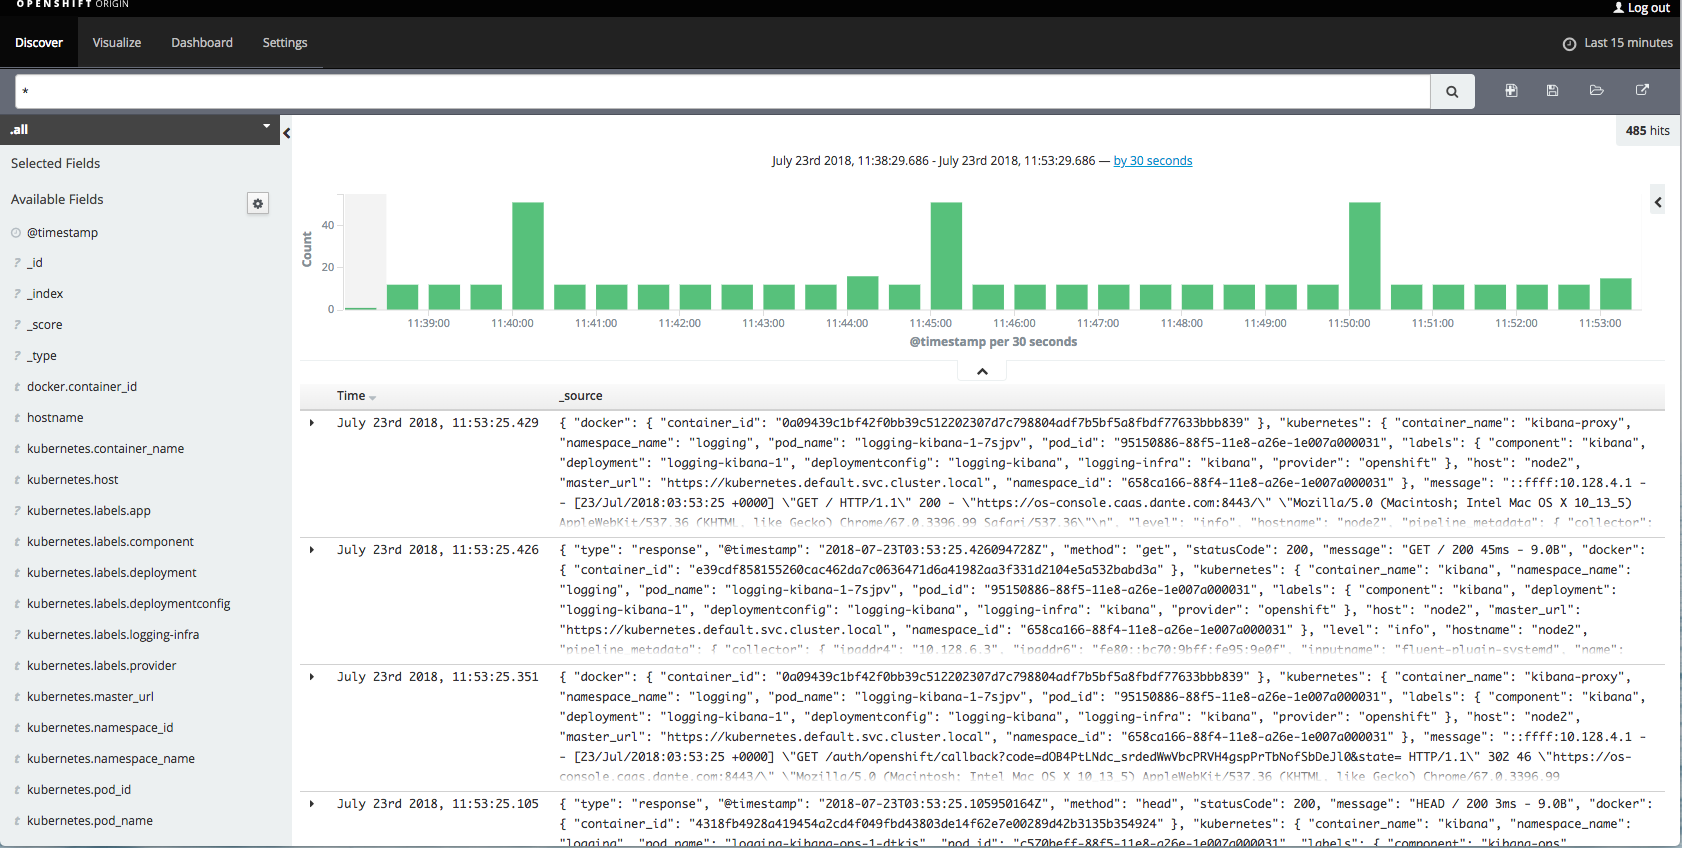Viewport: 1682px width, 848px height.
Task: Select the kubernetes.labels.deployment field
Action: (x=112, y=573)
